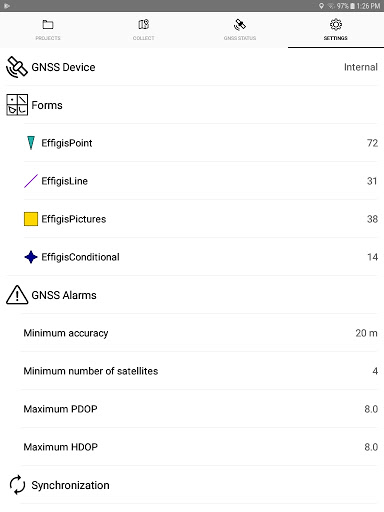Image resolution: width=384 pixels, height=512 pixels.
Task: Open the GNSS Status satellite icon
Action: [240, 25]
